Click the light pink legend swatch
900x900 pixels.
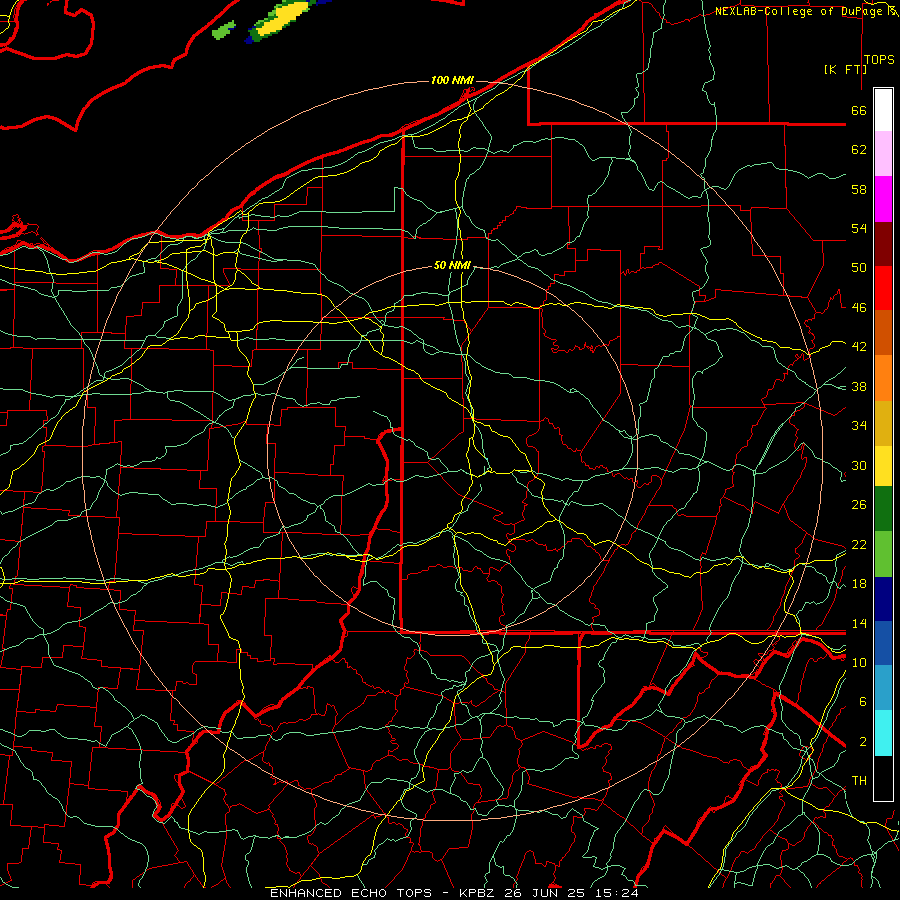[x=883, y=153]
